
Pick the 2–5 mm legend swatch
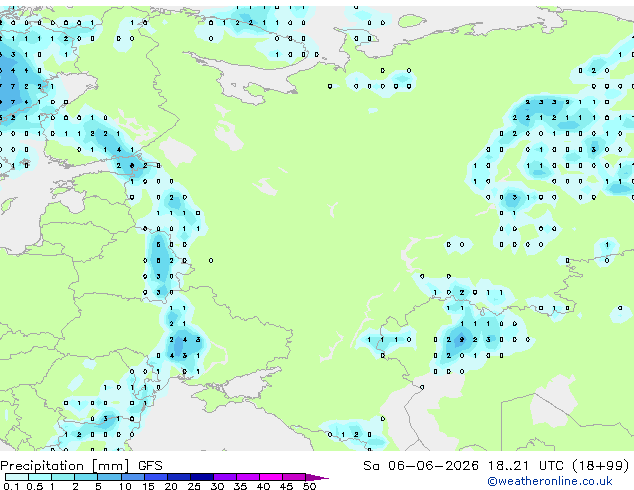[x=86, y=477]
